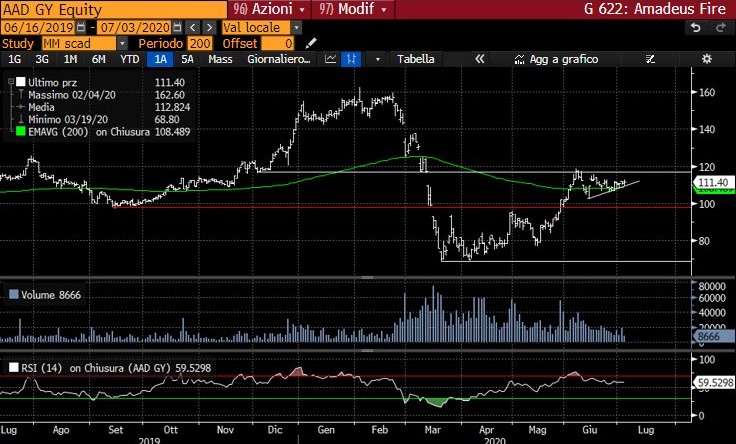
Task: Click the start date field 06/16/2019
Action: click(x=38, y=27)
